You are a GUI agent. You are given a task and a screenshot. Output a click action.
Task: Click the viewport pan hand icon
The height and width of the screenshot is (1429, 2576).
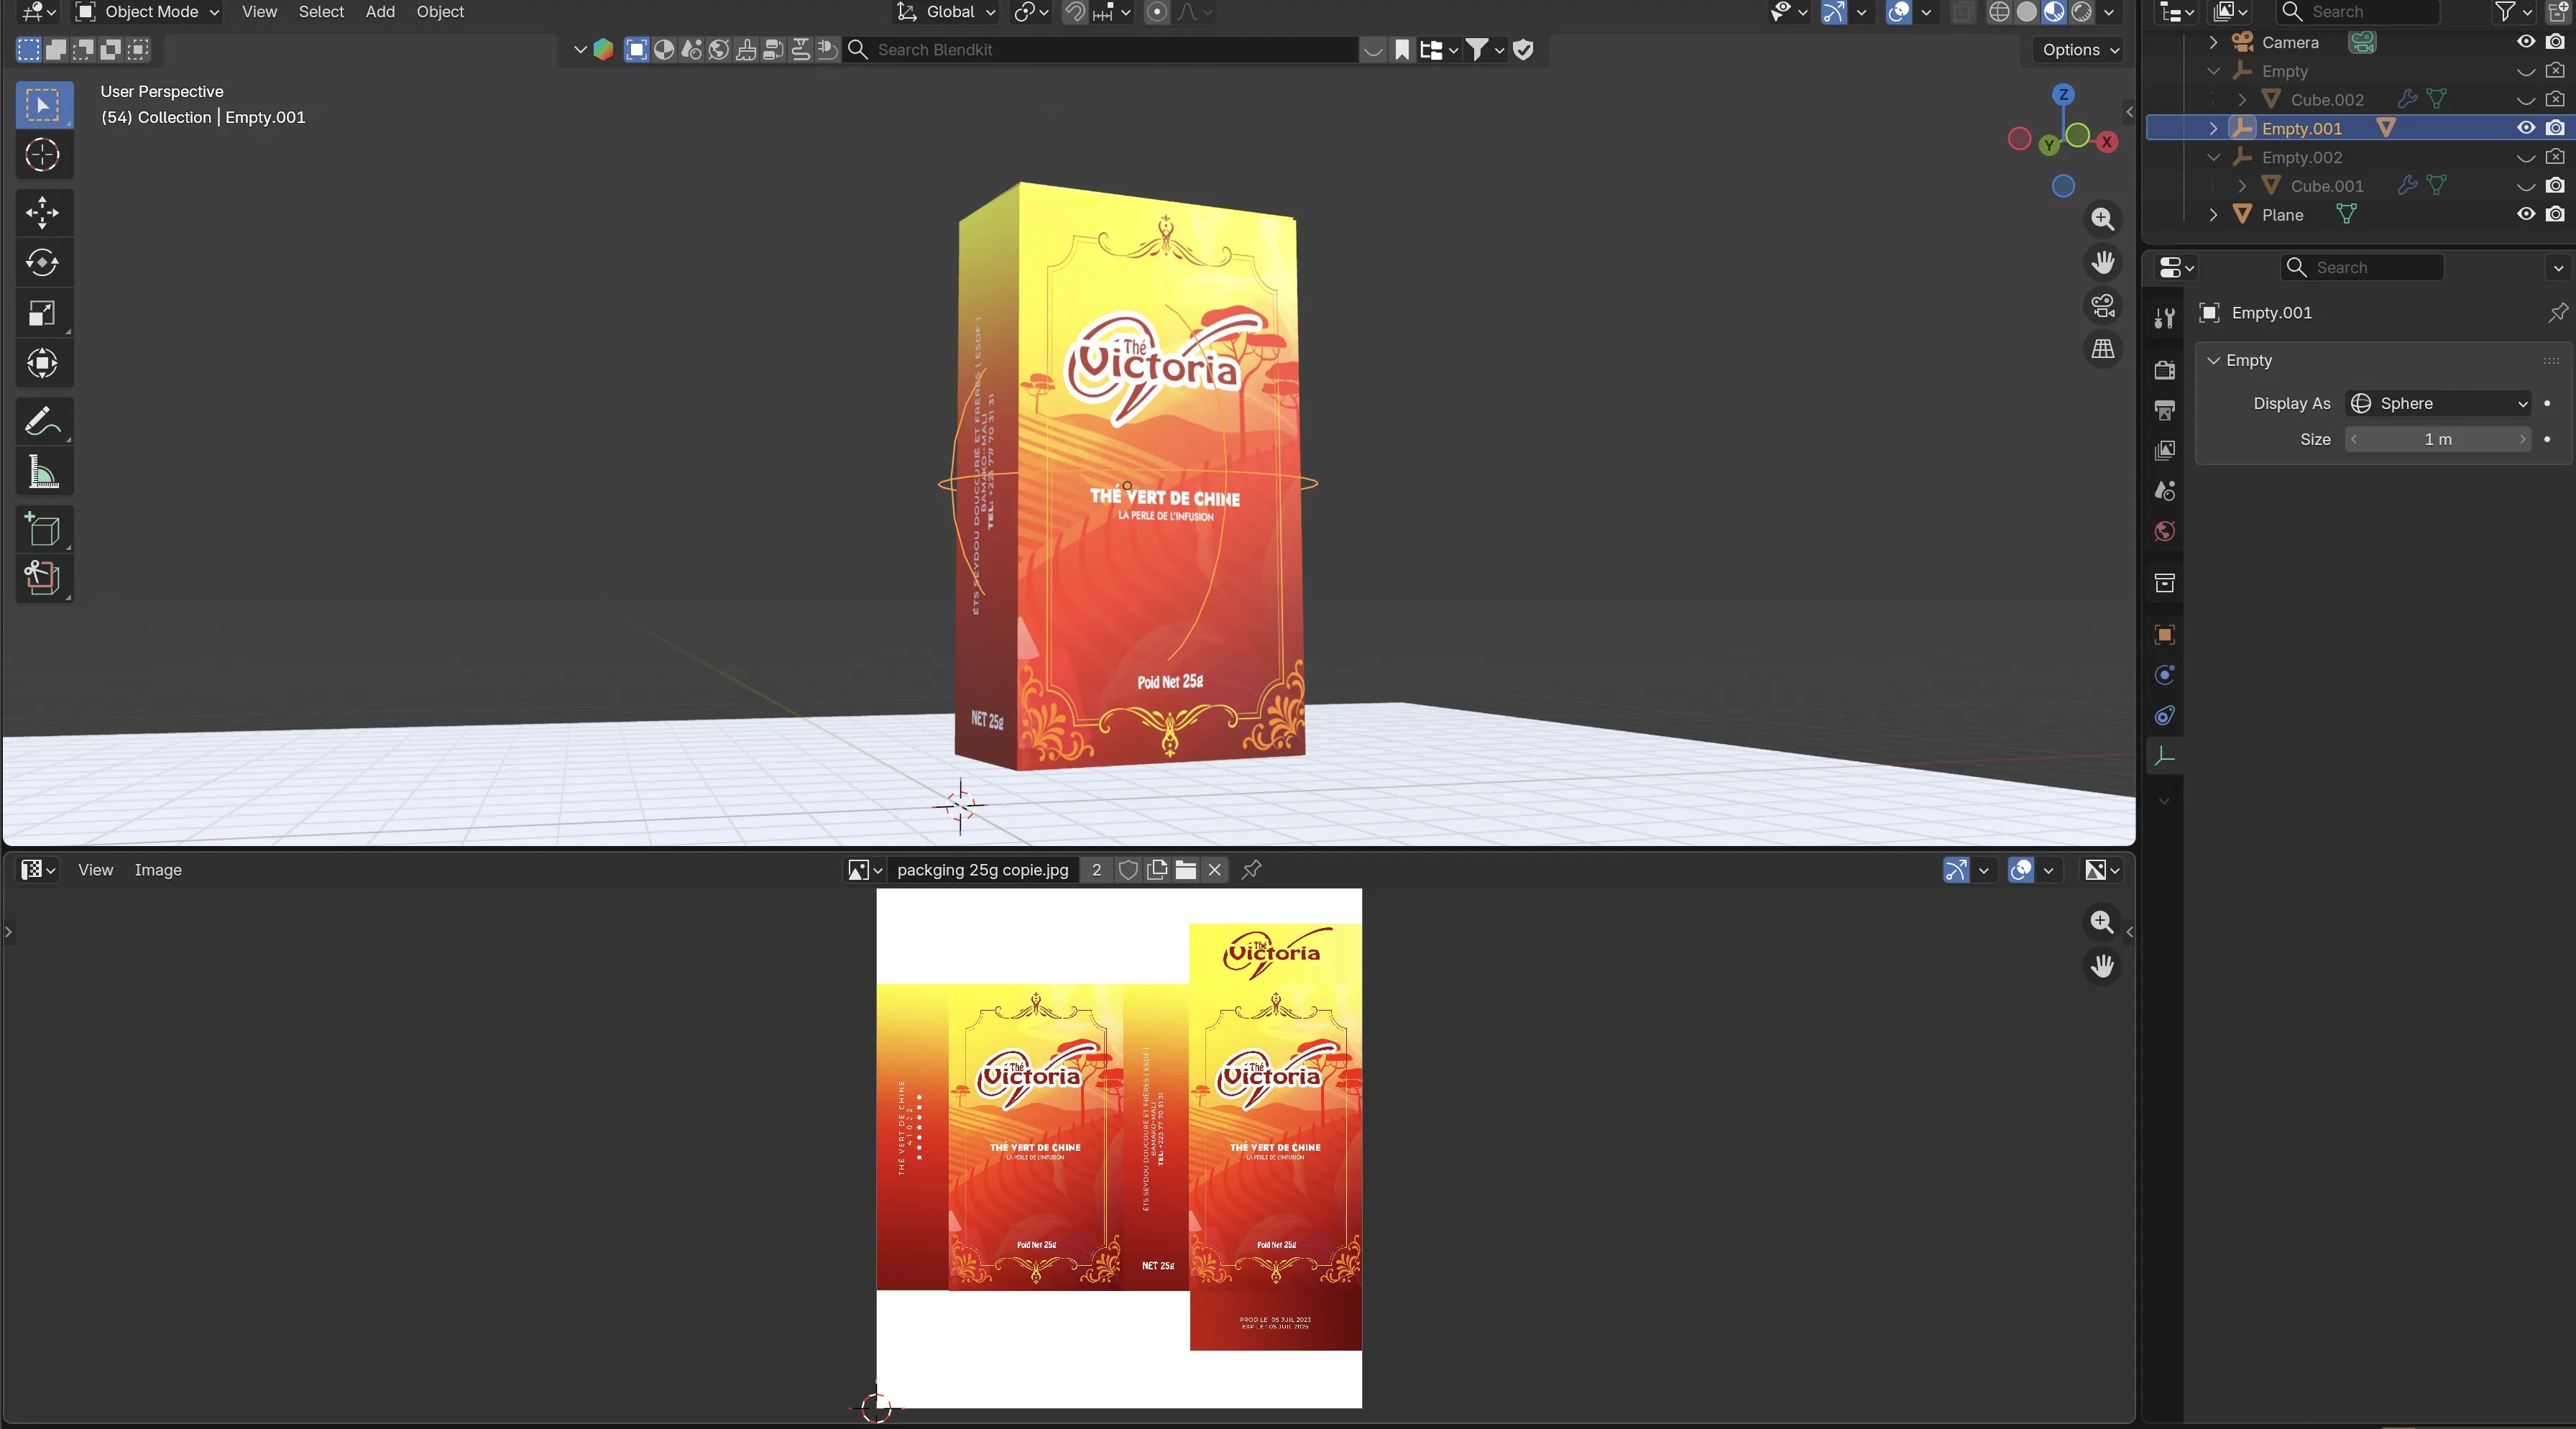[2103, 262]
